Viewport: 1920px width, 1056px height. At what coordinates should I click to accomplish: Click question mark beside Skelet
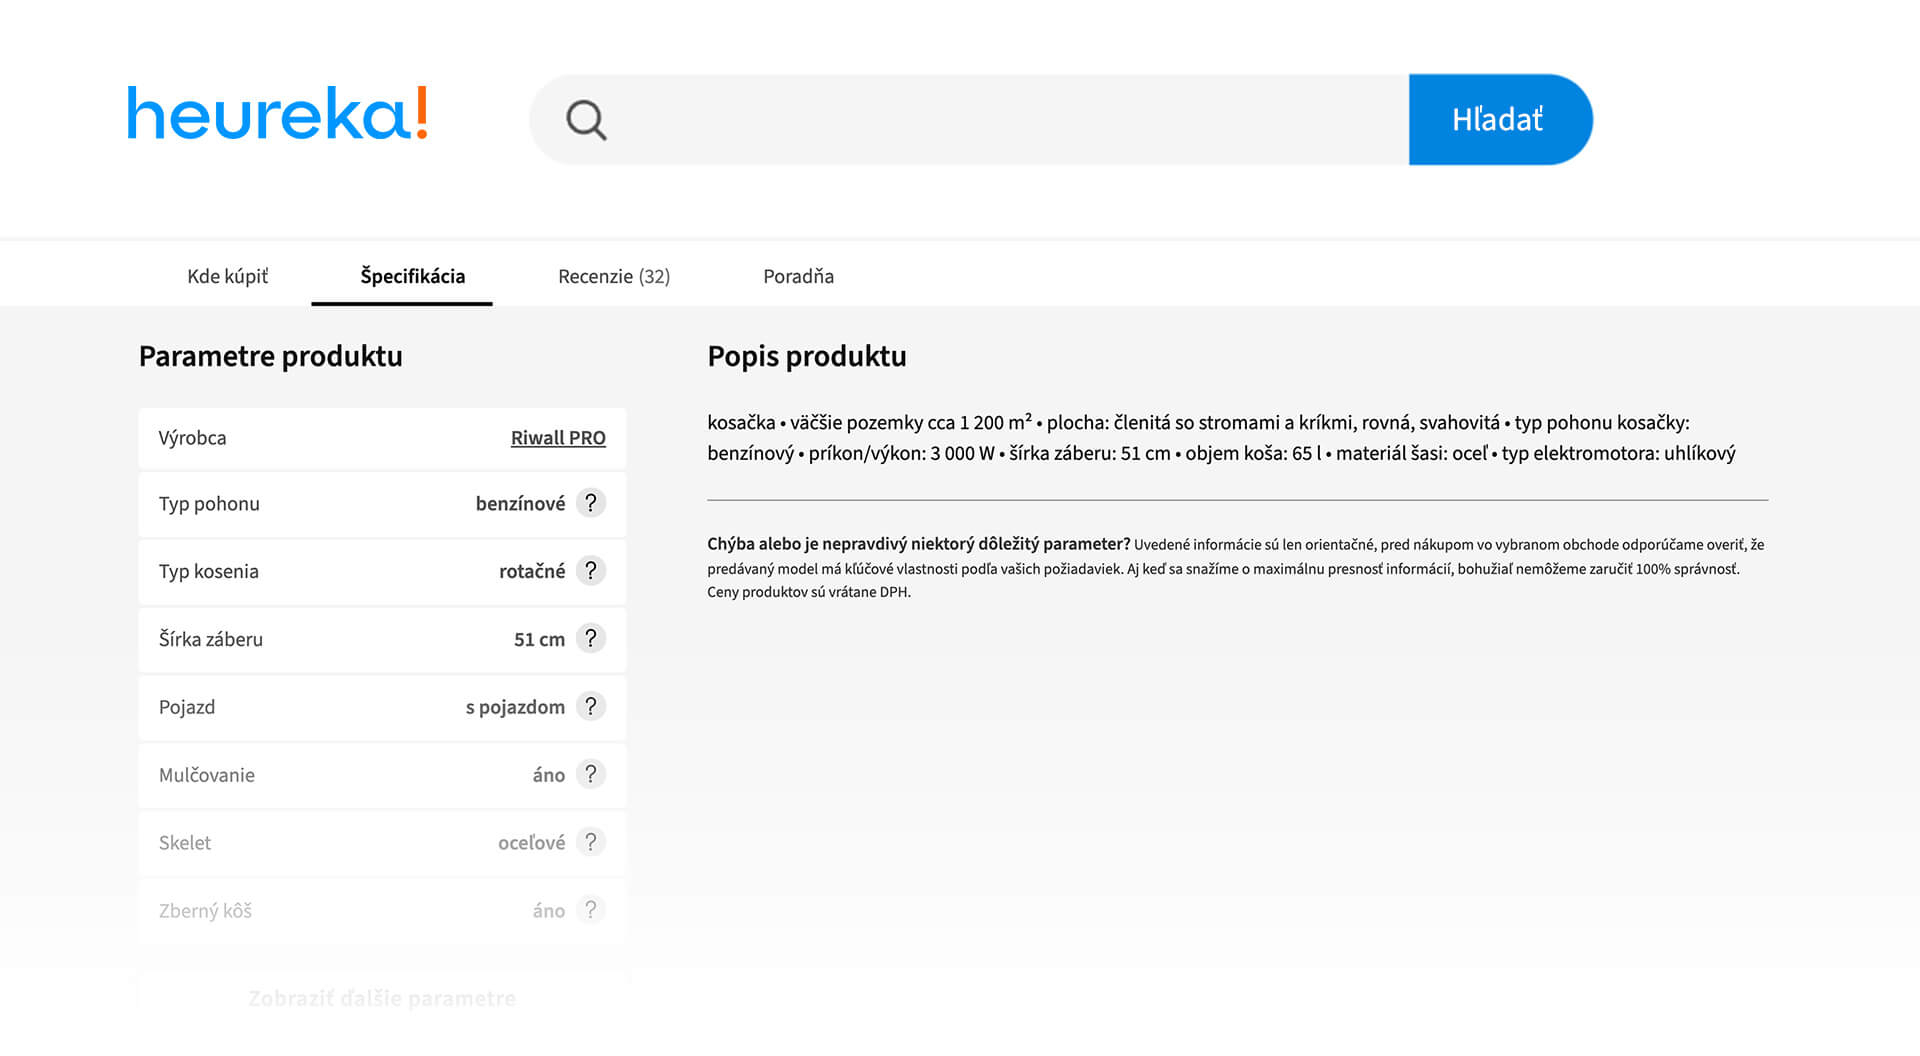(591, 843)
